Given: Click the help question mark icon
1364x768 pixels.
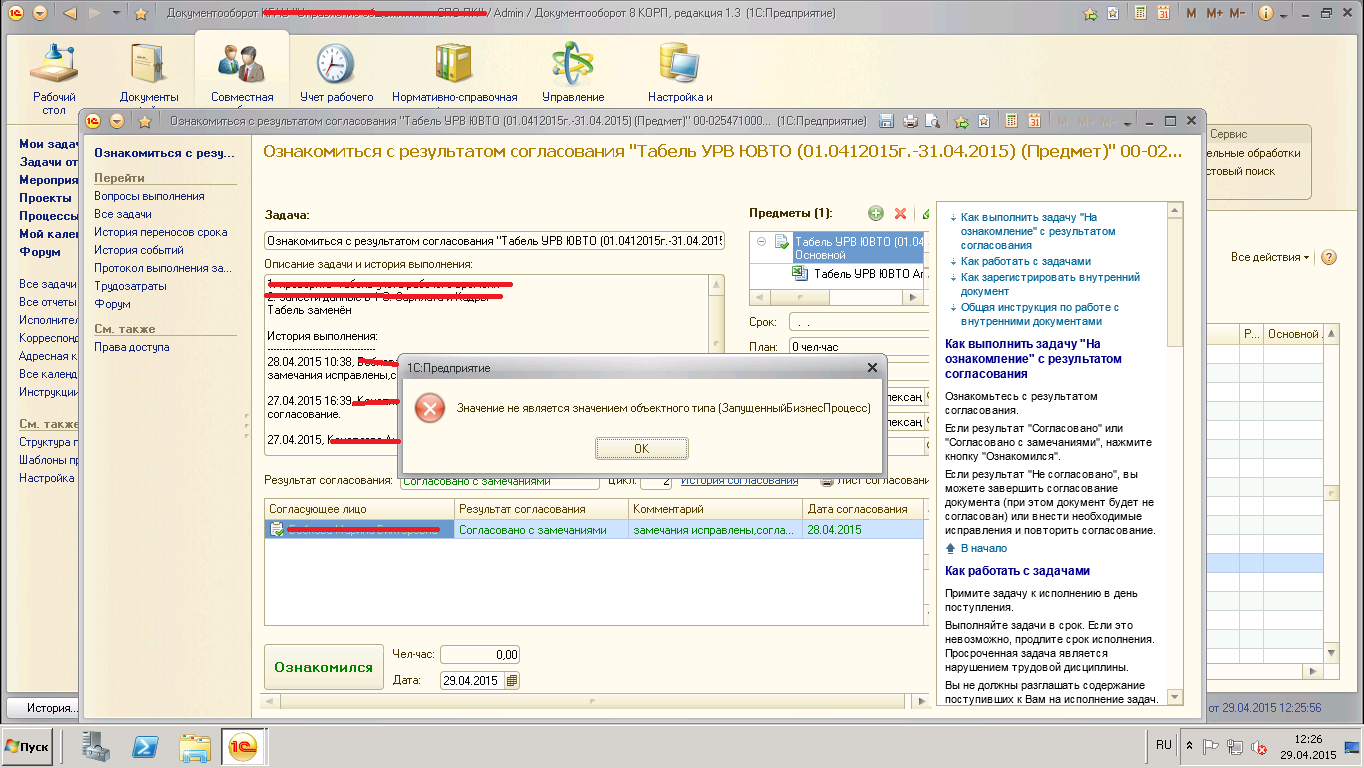Looking at the screenshot, I should tap(1329, 257).
